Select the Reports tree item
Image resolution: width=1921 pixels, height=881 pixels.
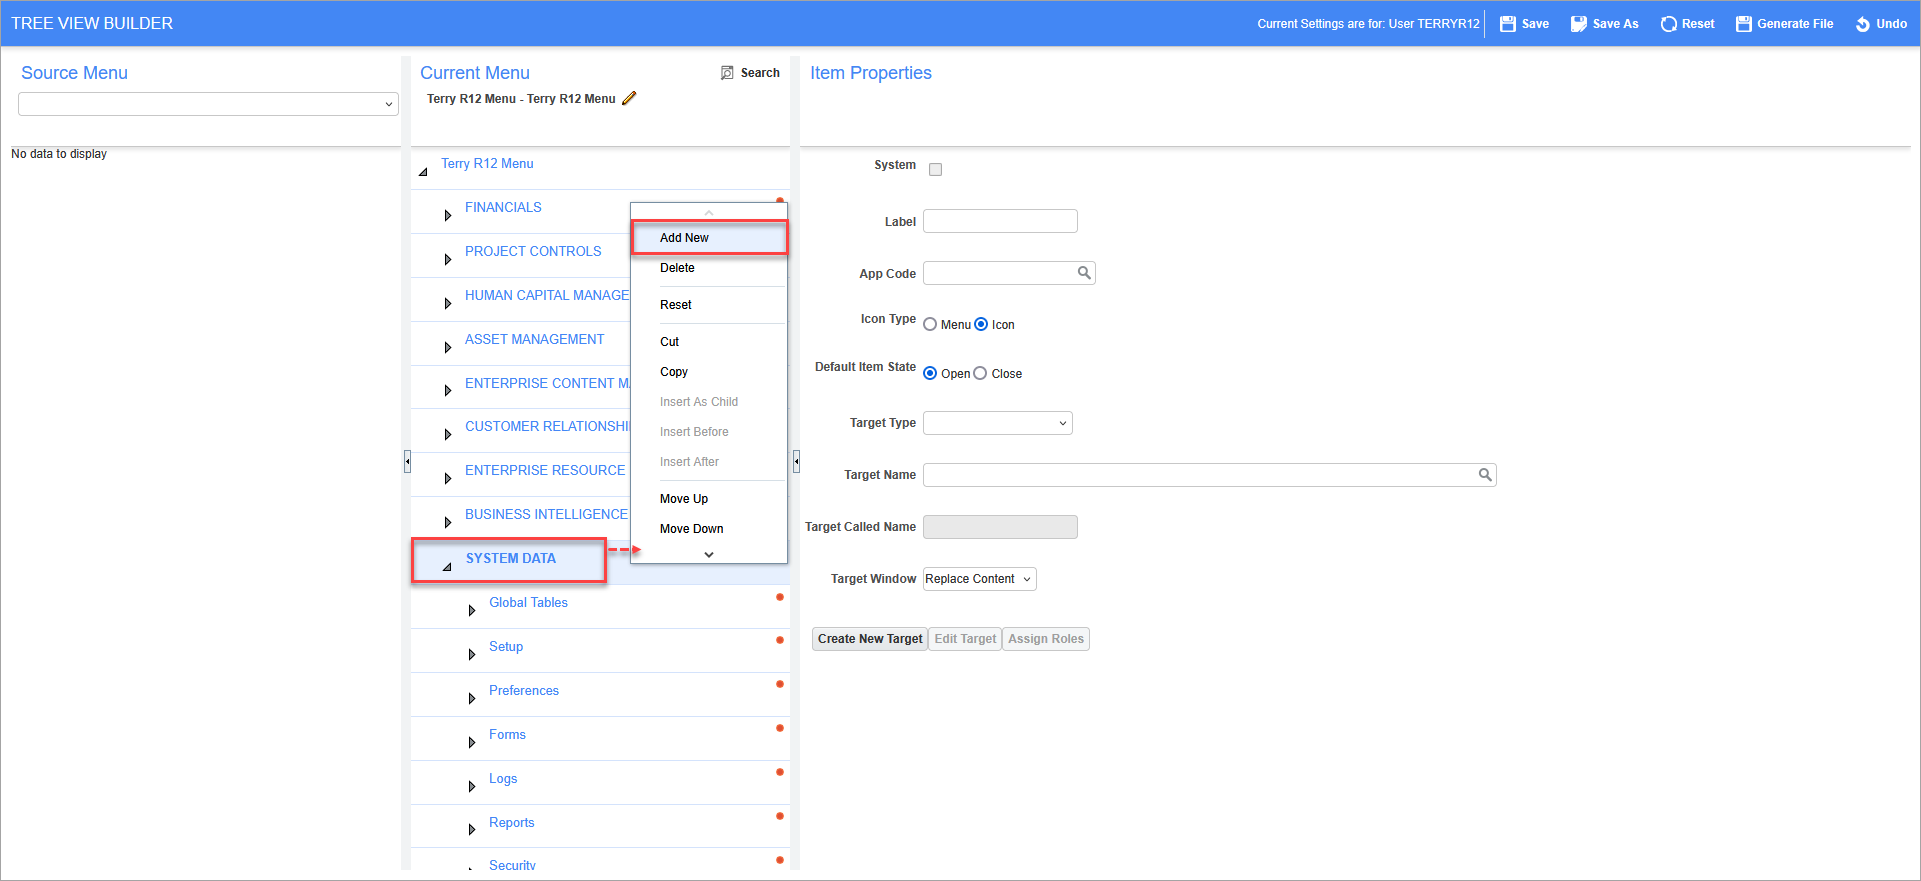pos(511,822)
